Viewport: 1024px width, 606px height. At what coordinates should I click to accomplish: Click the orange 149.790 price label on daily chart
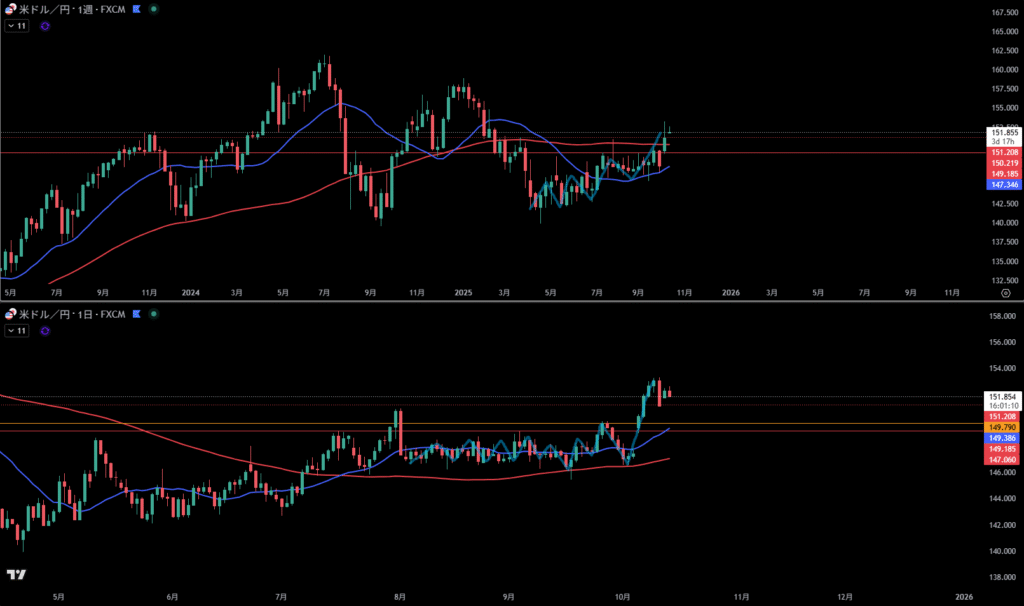point(1003,427)
